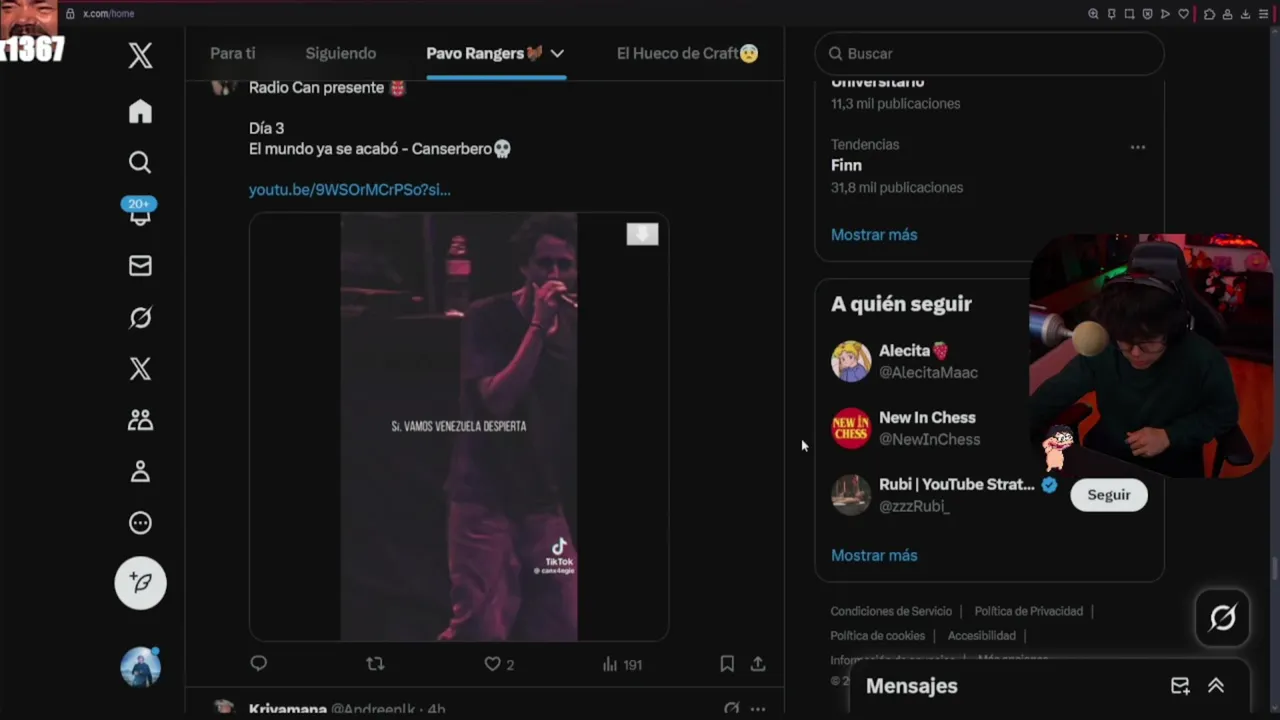The height and width of the screenshot is (720, 1280).
Task: Click the Buscar search field
Action: tap(990, 53)
